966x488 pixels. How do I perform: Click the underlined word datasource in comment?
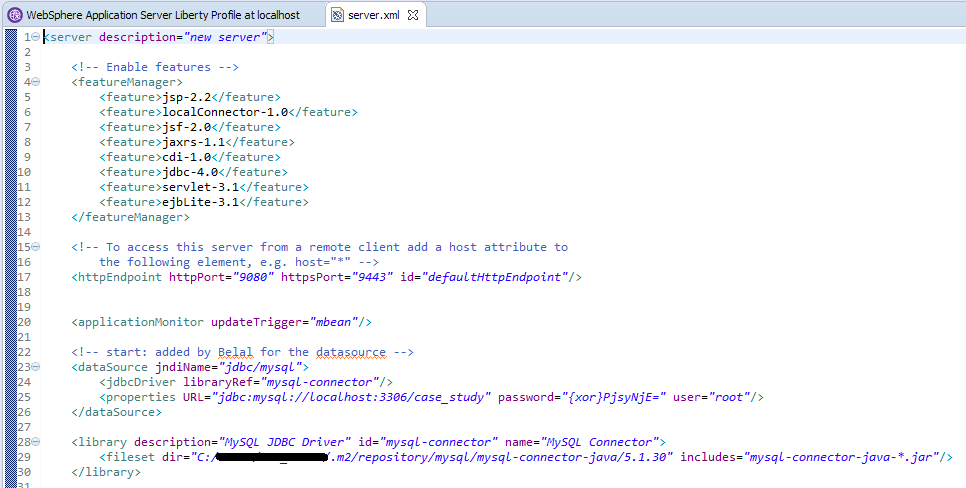tap(351, 352)
